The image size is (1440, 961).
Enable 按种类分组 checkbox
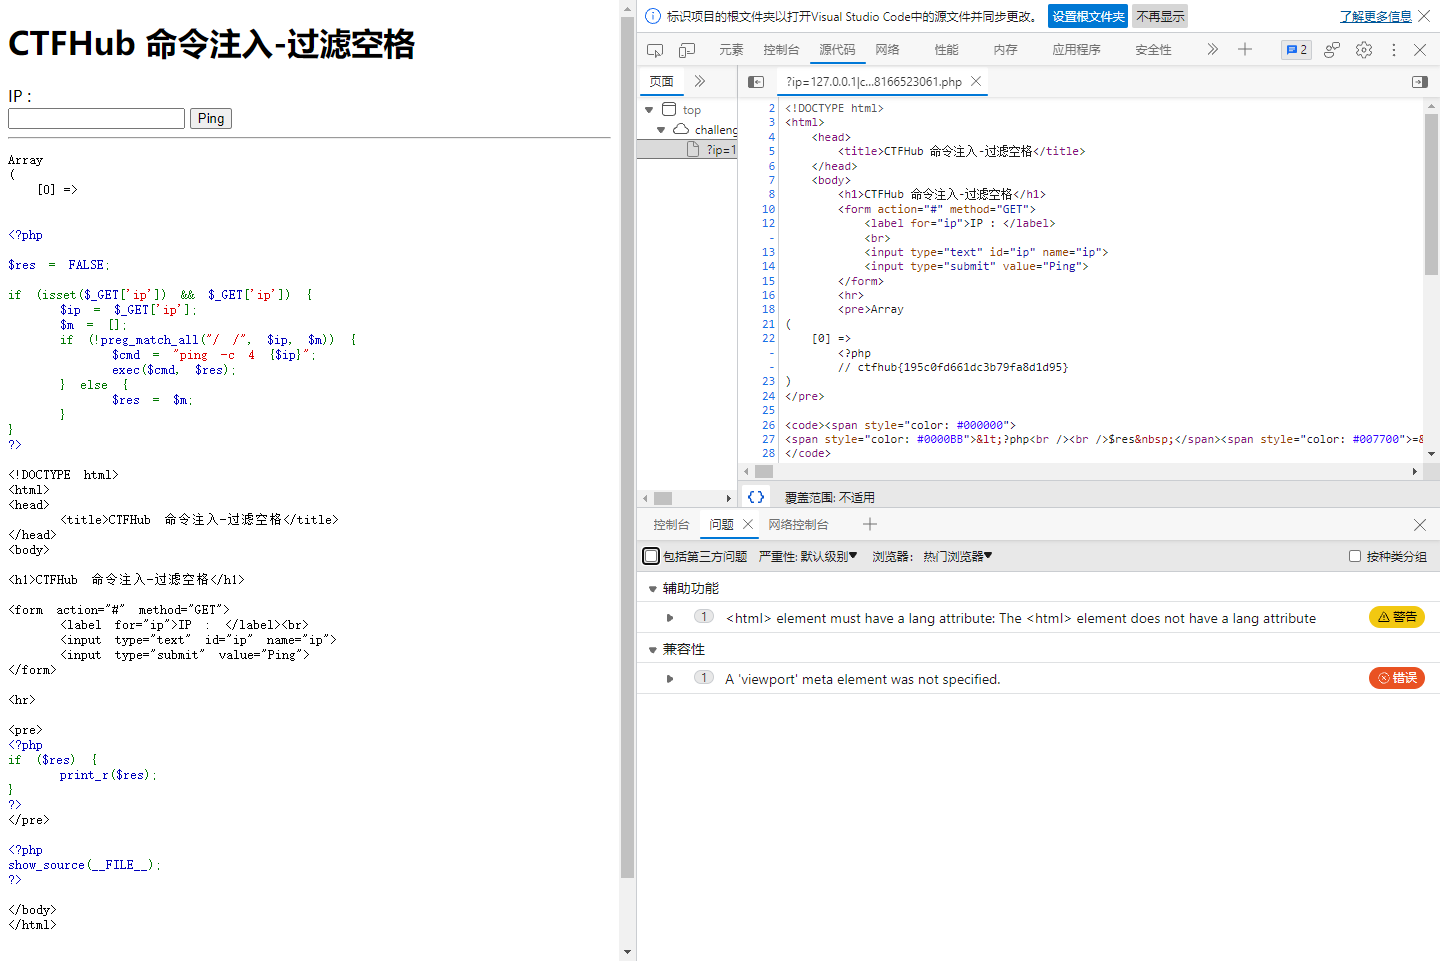tap(1355, 556)
